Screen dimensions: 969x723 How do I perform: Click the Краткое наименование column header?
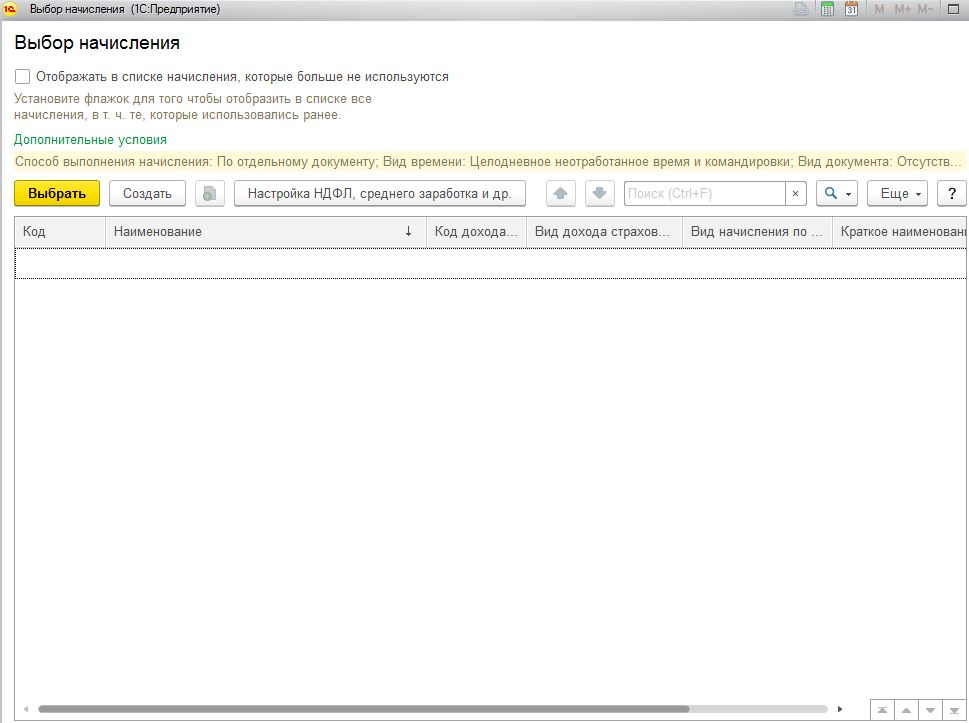tap(899, 232)
